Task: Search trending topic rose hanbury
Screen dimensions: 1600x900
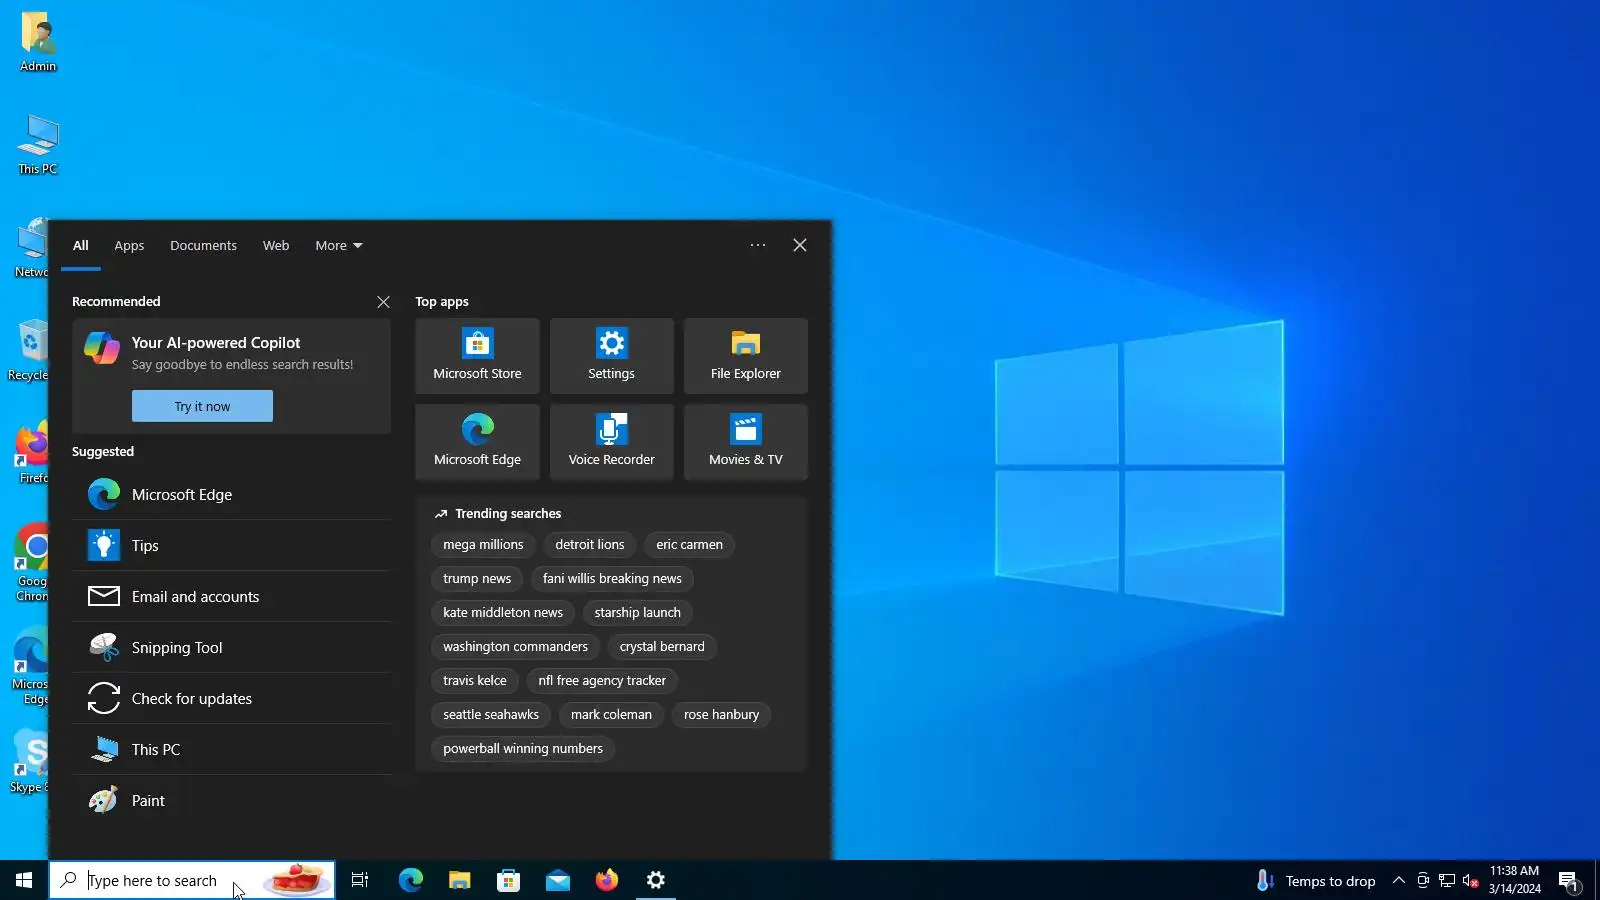Action: point(721,715)
